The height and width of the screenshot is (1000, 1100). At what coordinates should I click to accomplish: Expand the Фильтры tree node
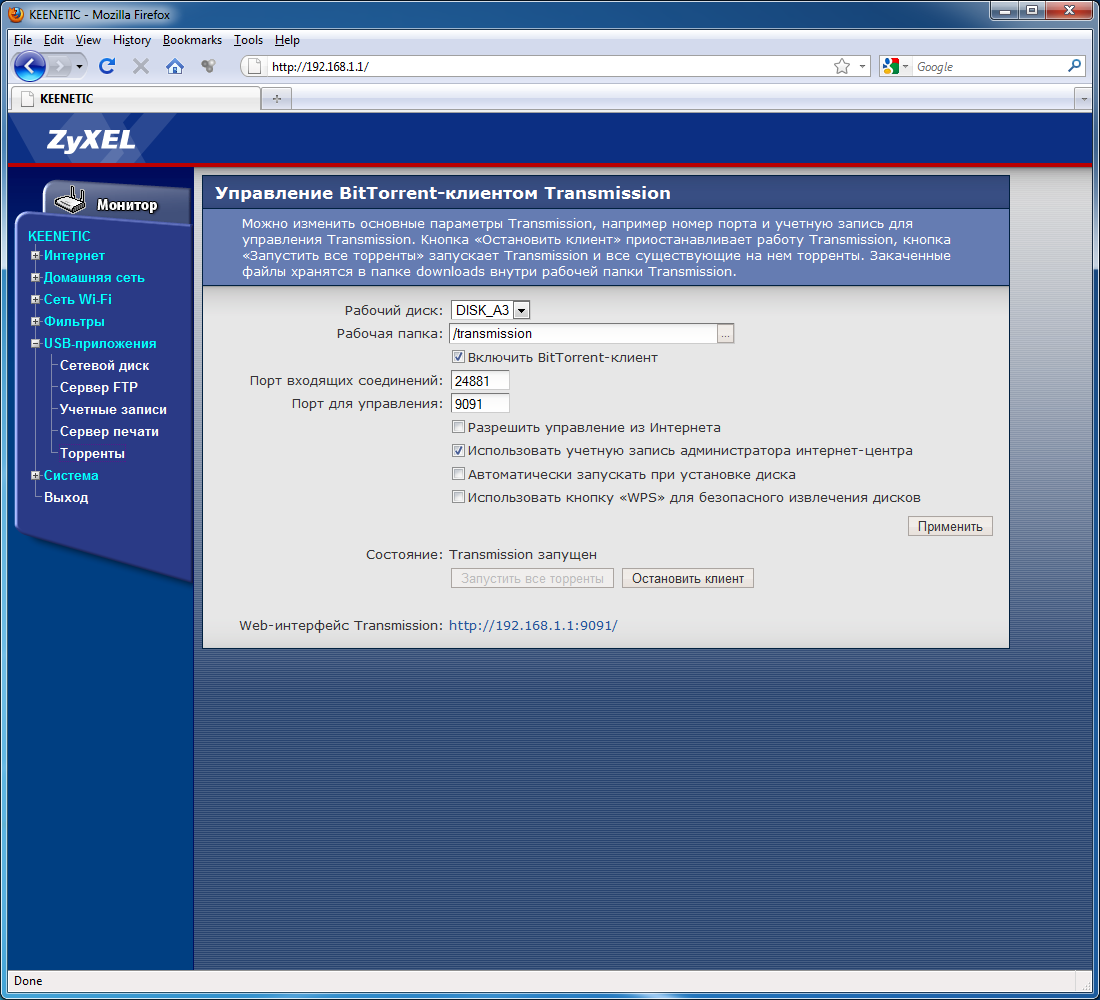[x=35, y=321]
